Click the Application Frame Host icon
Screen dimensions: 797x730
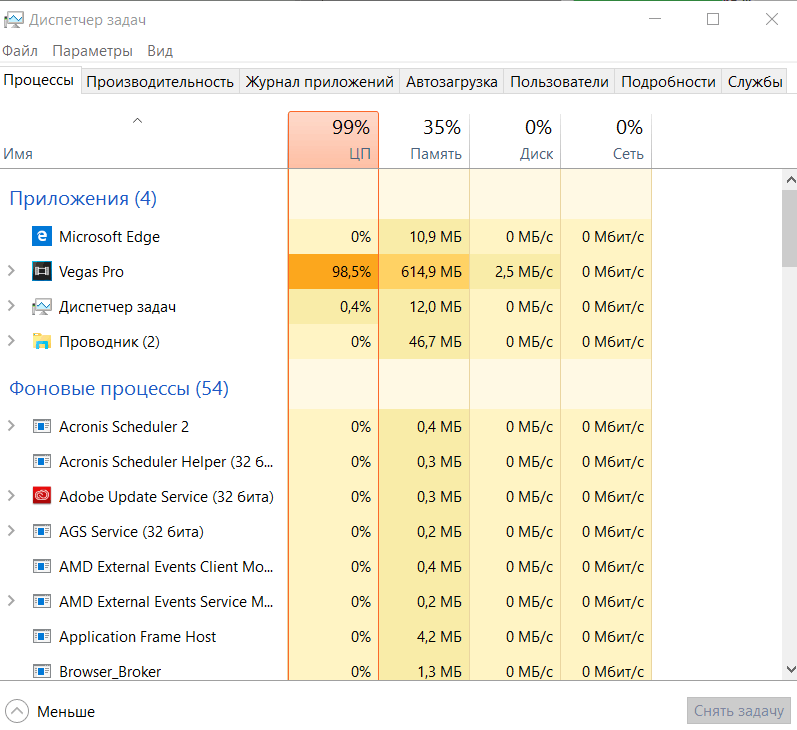click(42, 636)
